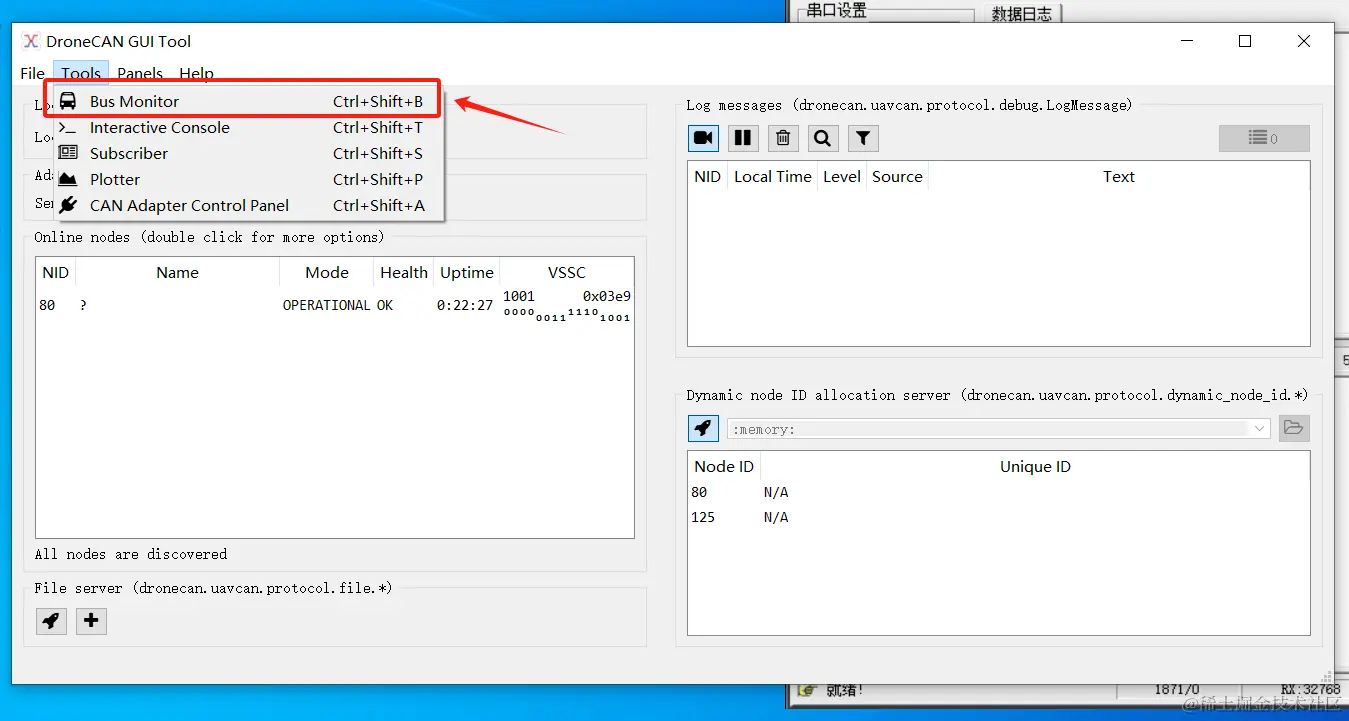Screen dimensions: 1349x721
Task: Click the log row counter button
Action: tap(1264, 138)
